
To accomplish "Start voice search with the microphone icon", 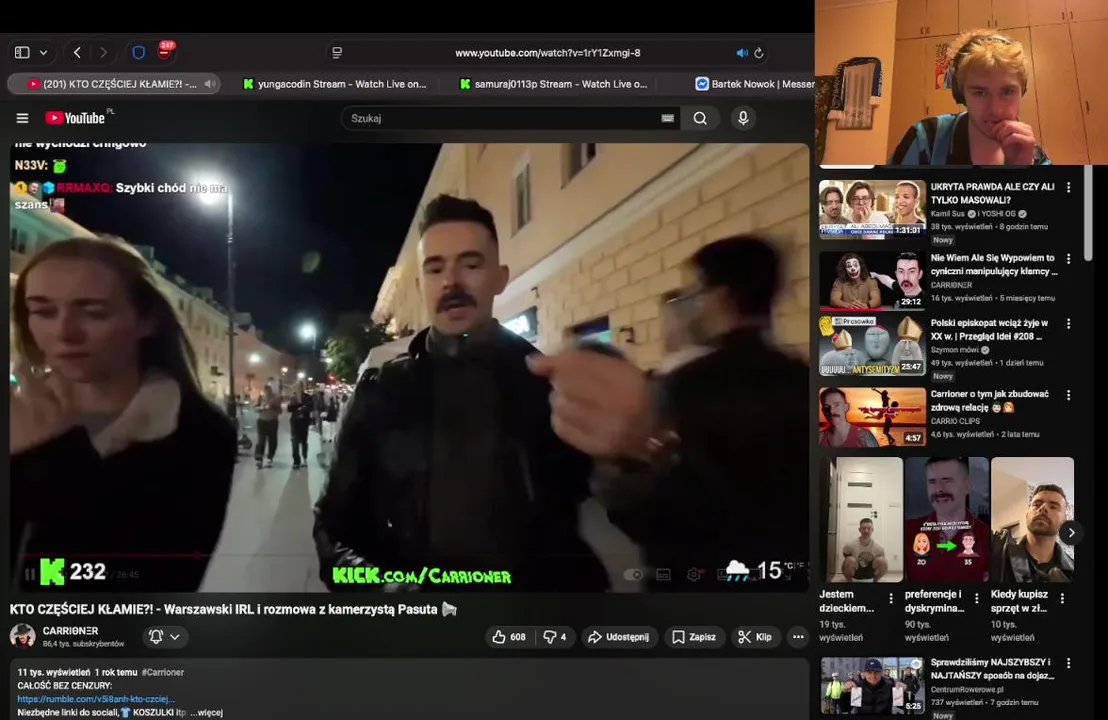I will [743, 118].
